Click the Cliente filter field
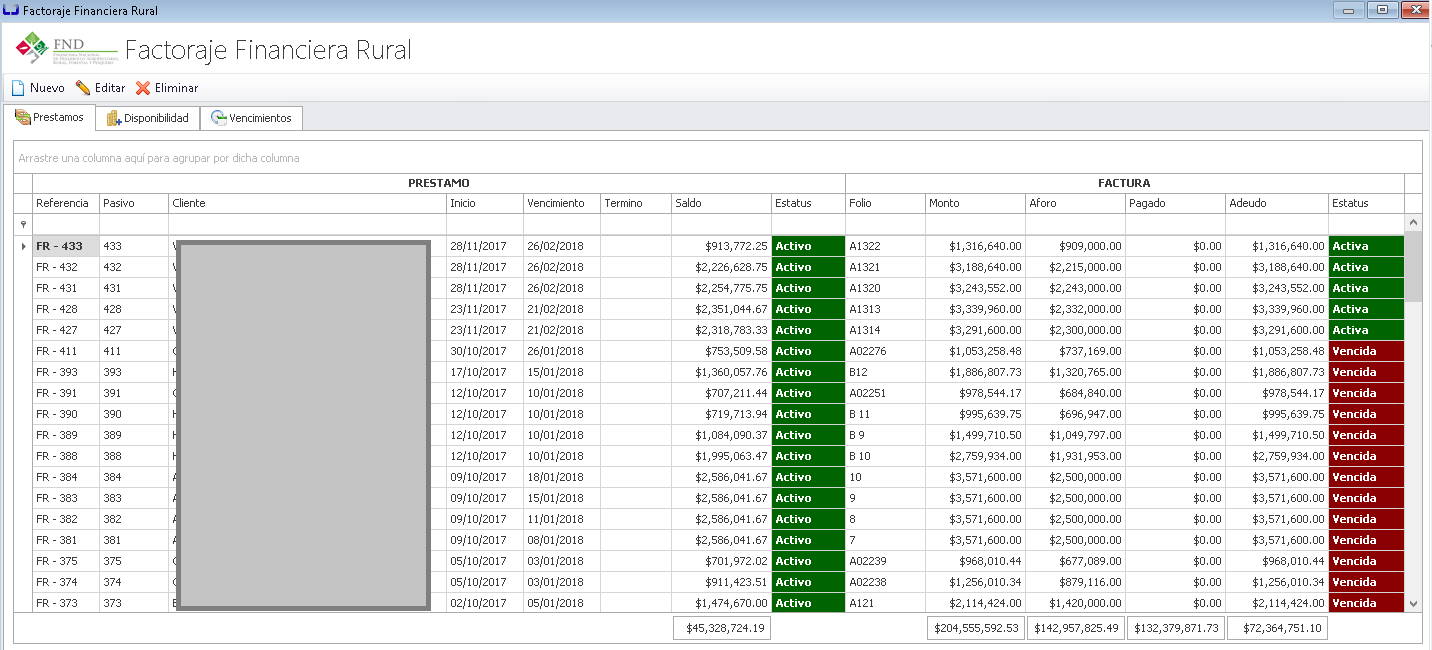Viewport: 1432px width, 650px height. (x=308, y=224)
